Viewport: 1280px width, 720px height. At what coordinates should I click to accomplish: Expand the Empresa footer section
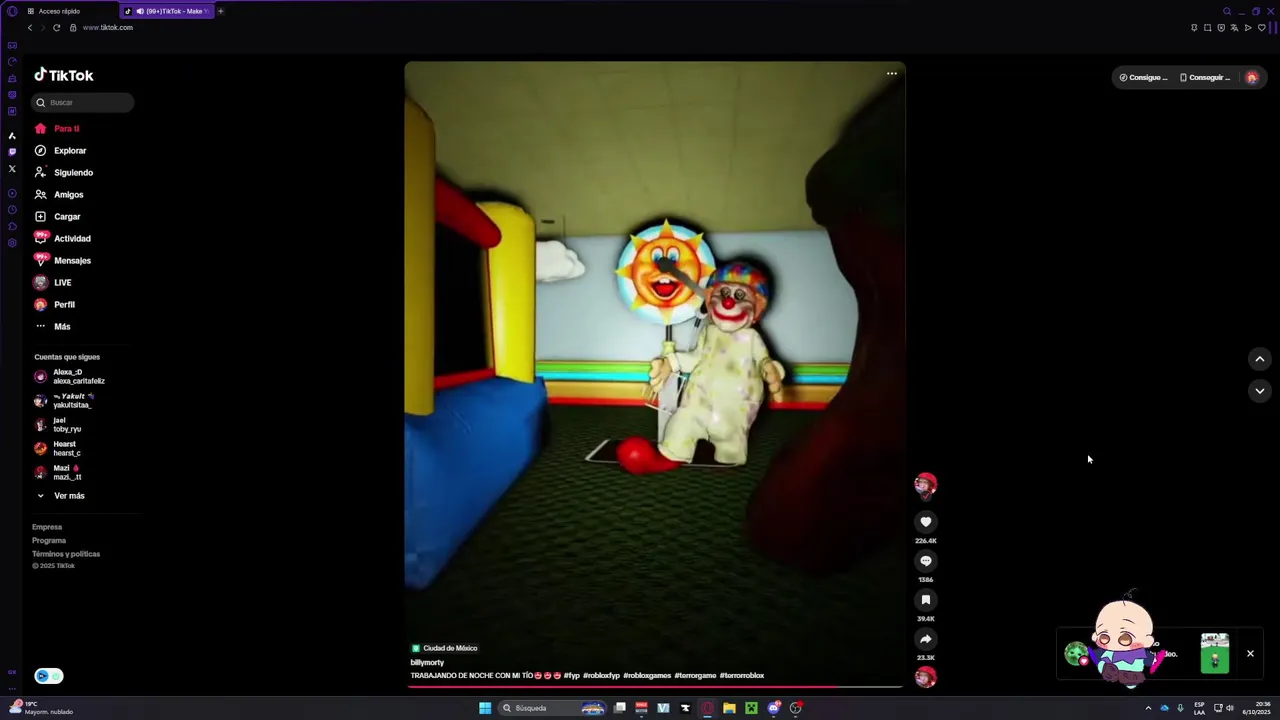[47, 527]
